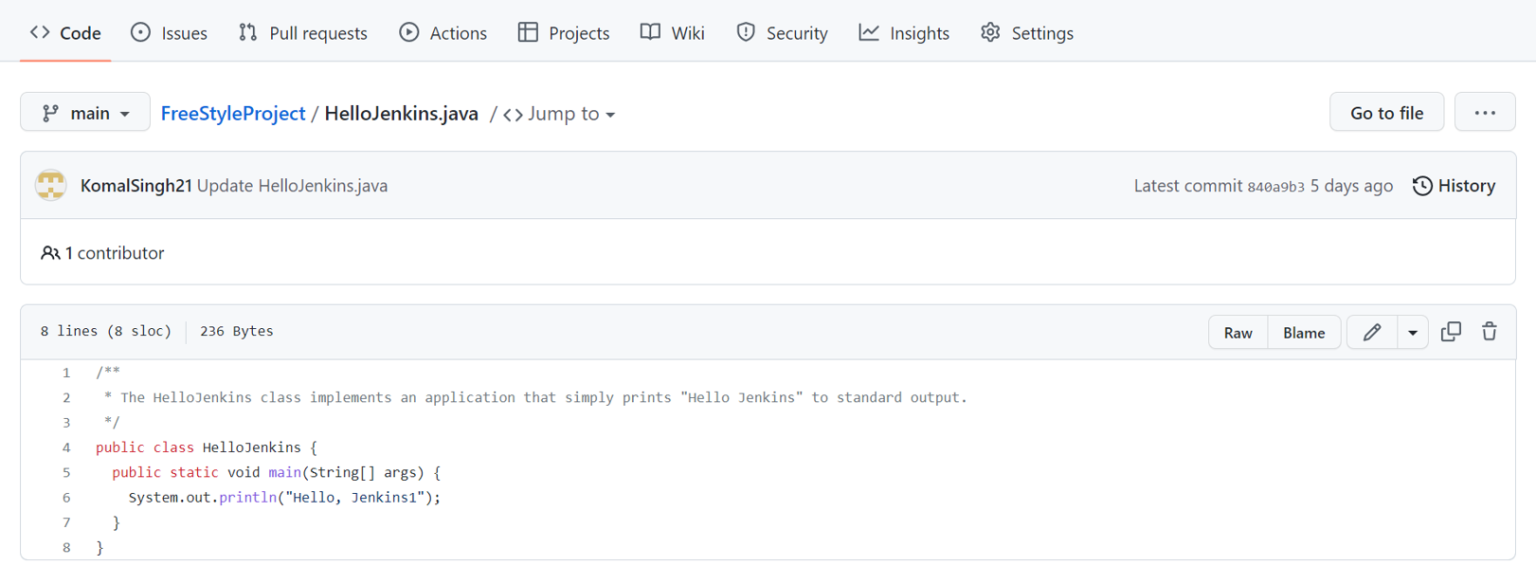Click the Go to file button
The width and height of the screenshot is (1536, 584).
pyautogui.click(x=1386, y=111)
